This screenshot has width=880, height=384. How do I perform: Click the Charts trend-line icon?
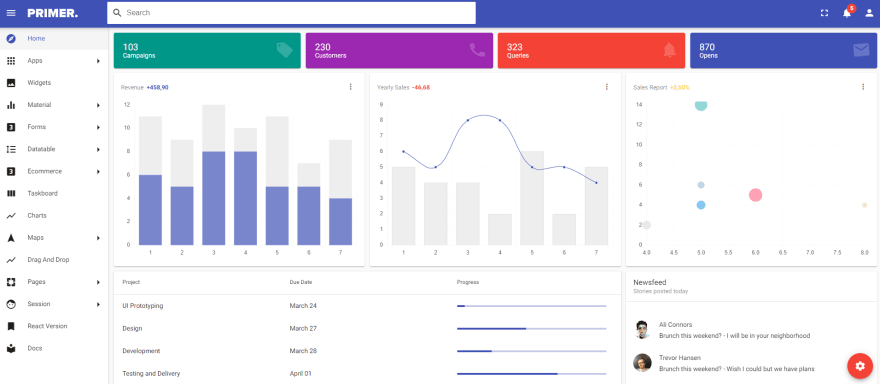[x=11, y=216]
